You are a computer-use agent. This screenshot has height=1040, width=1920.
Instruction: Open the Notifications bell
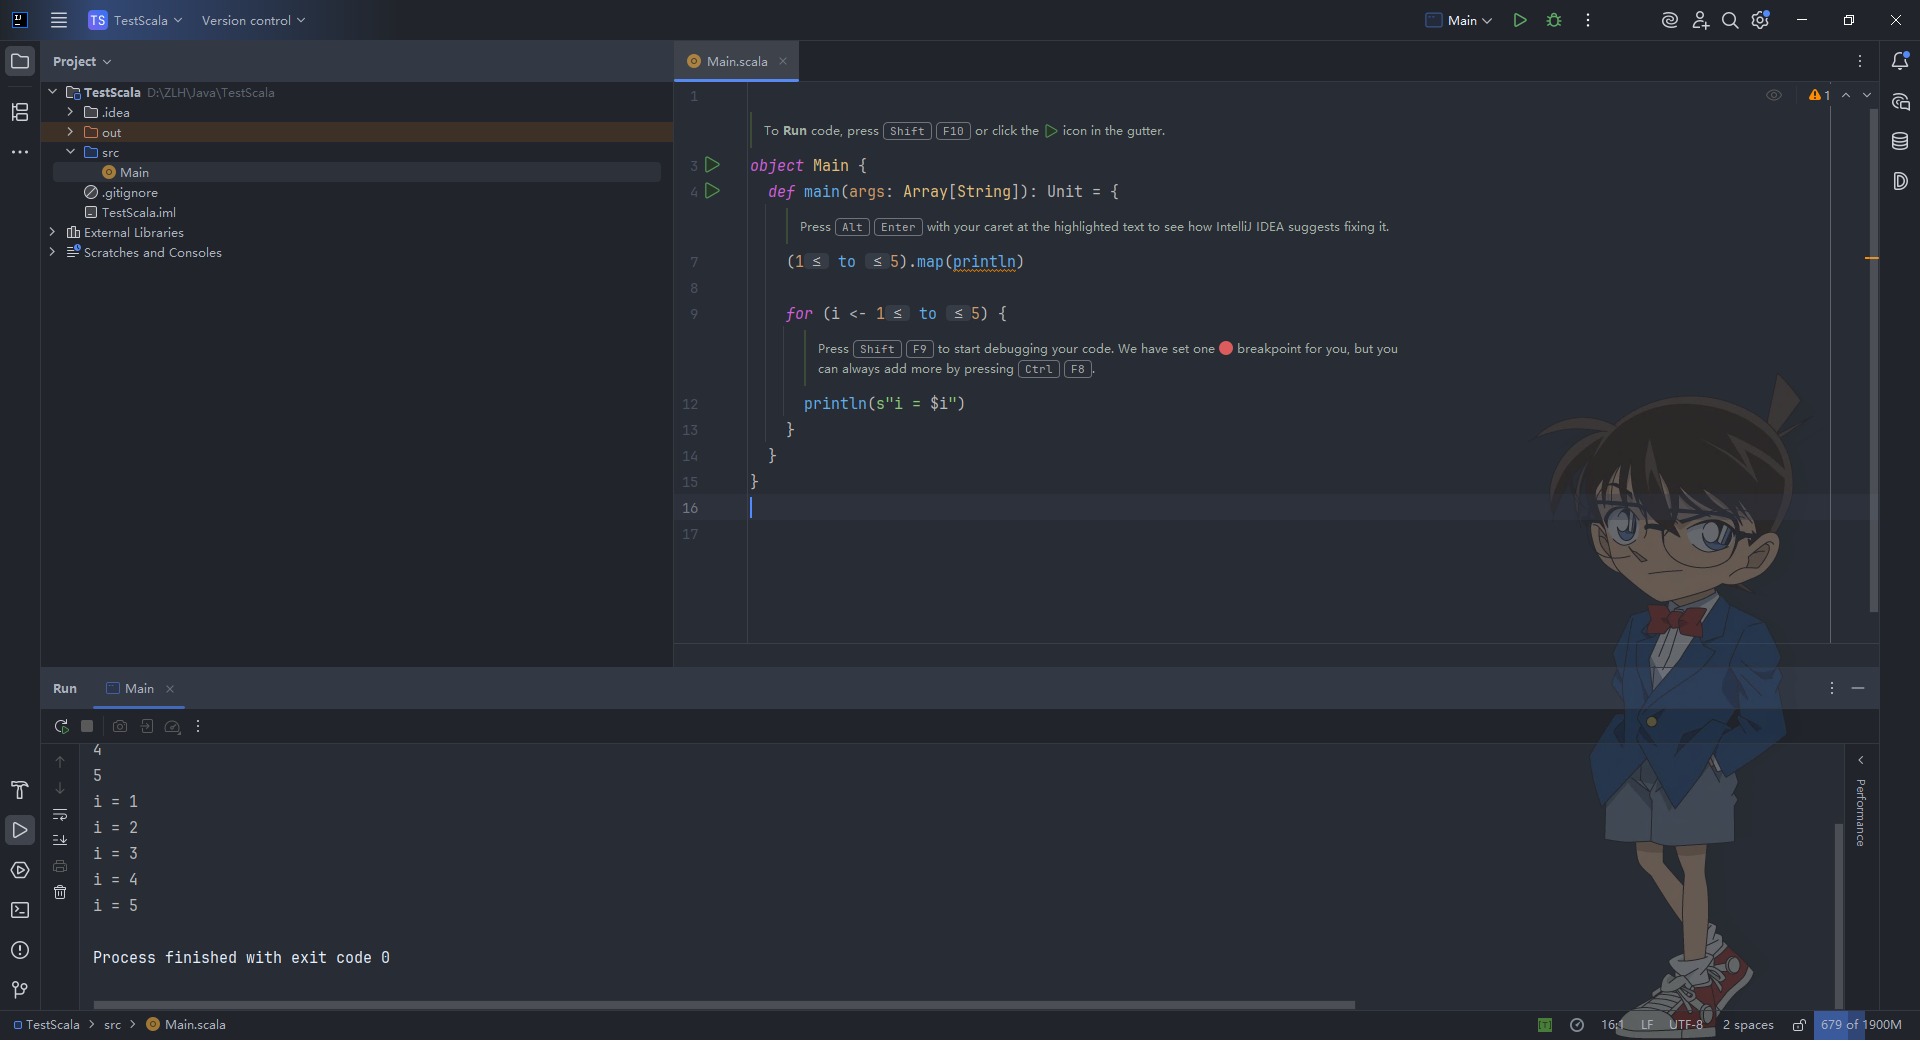click(x=1900, y=61)
